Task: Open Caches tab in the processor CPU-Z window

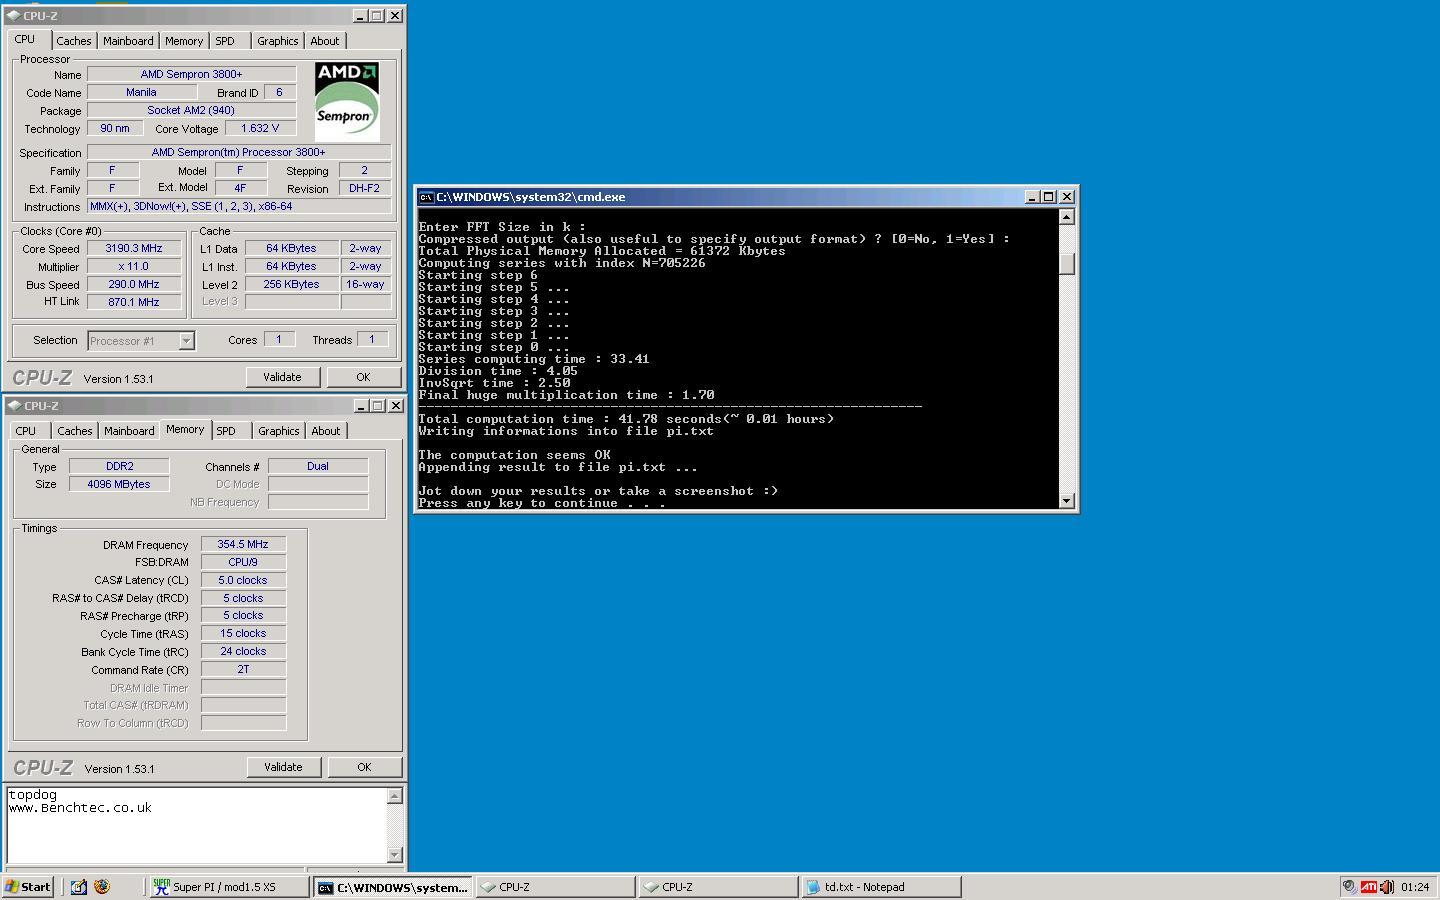Action: tap(74, 41)
